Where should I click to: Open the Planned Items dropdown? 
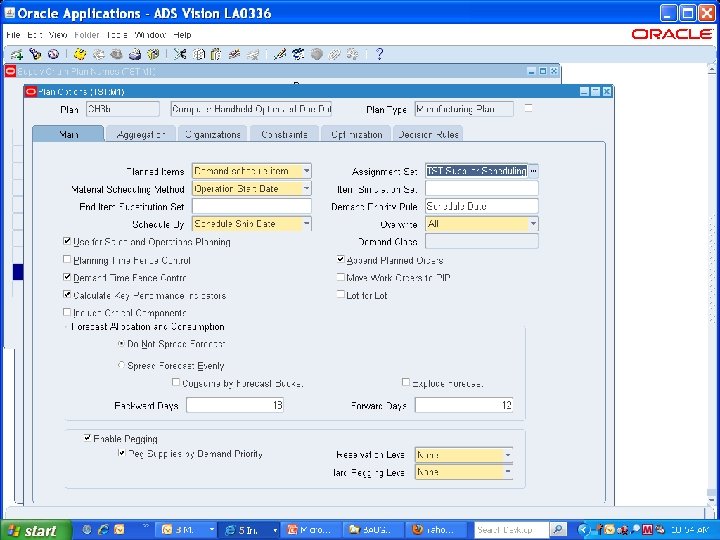click(x=306, y=171)
